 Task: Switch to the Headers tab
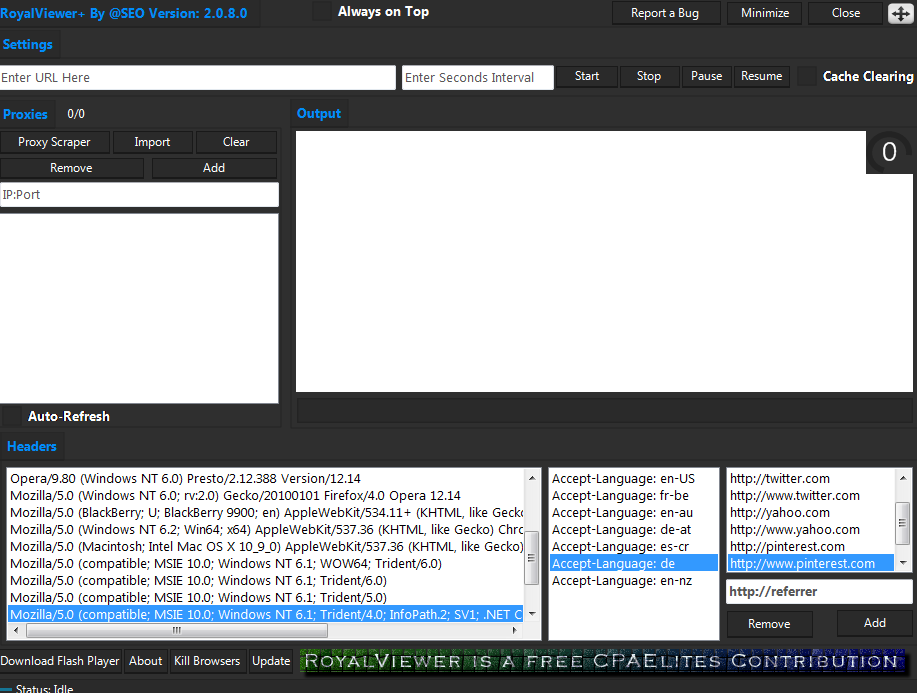tap(32, 447)
